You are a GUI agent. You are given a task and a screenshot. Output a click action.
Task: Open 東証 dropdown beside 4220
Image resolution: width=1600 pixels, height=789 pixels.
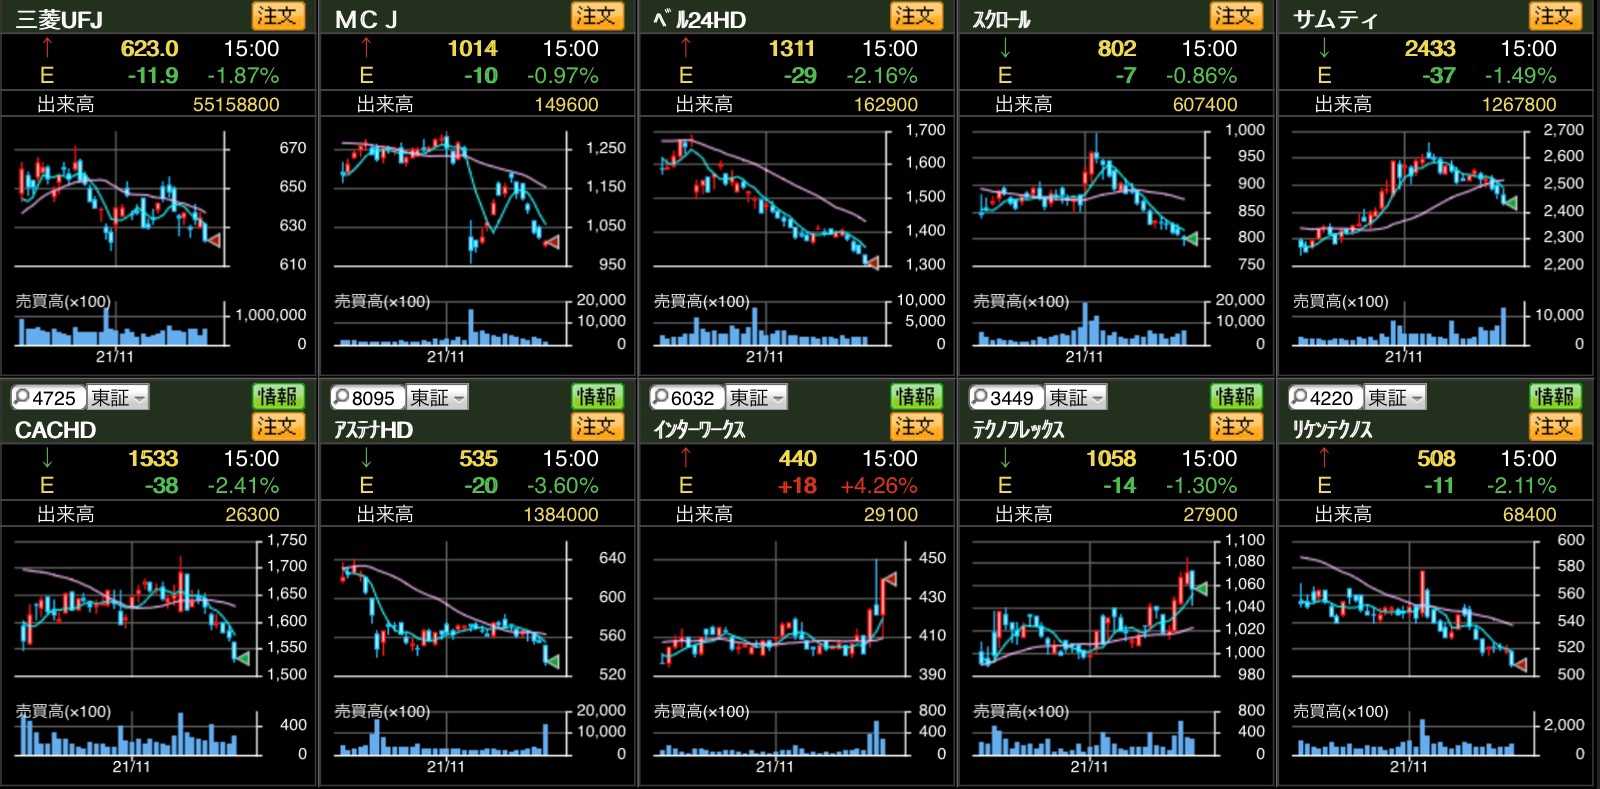tap(1395, 398)
